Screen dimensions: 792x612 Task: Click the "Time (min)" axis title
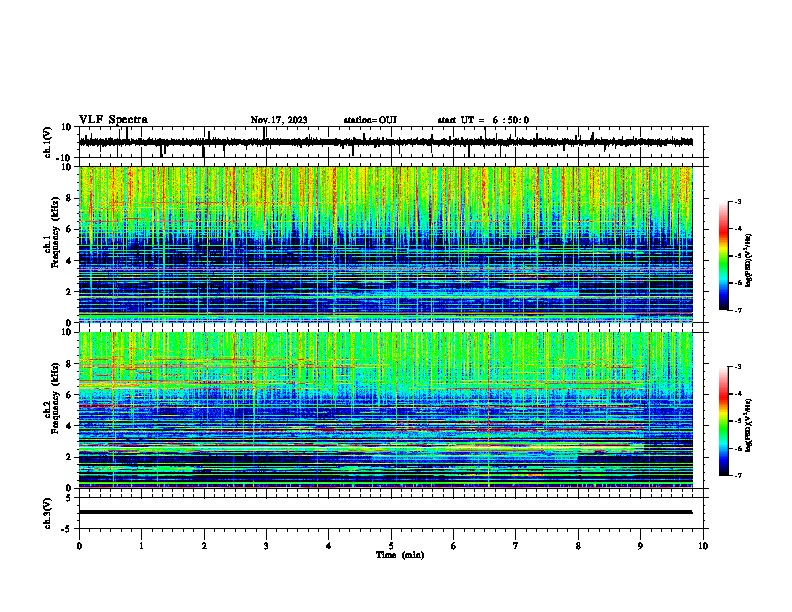(400, 555)
